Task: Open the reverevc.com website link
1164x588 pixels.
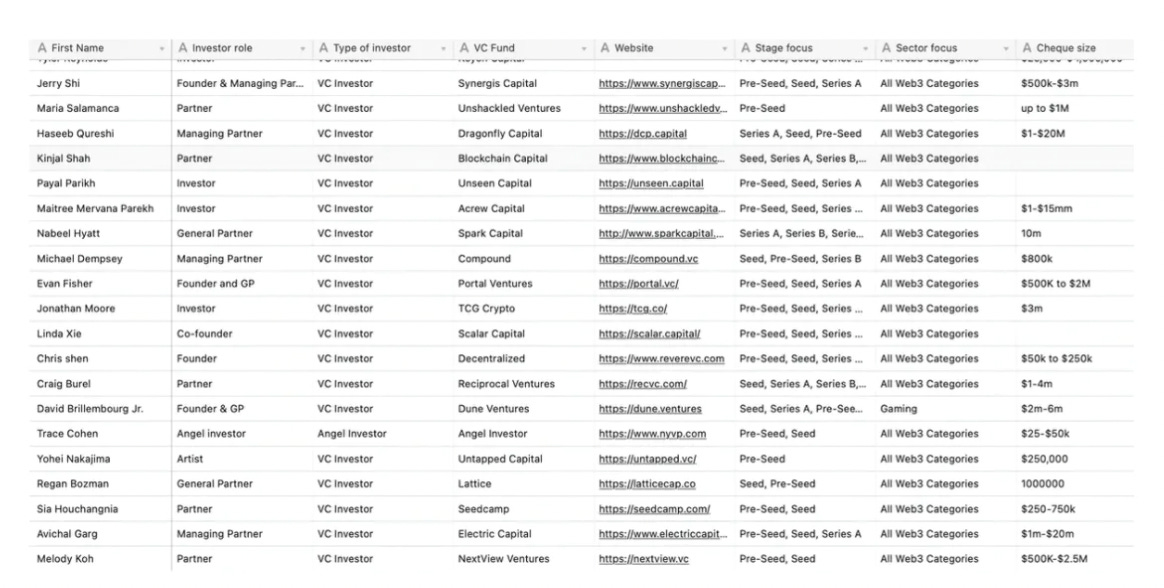Action: 661,359
